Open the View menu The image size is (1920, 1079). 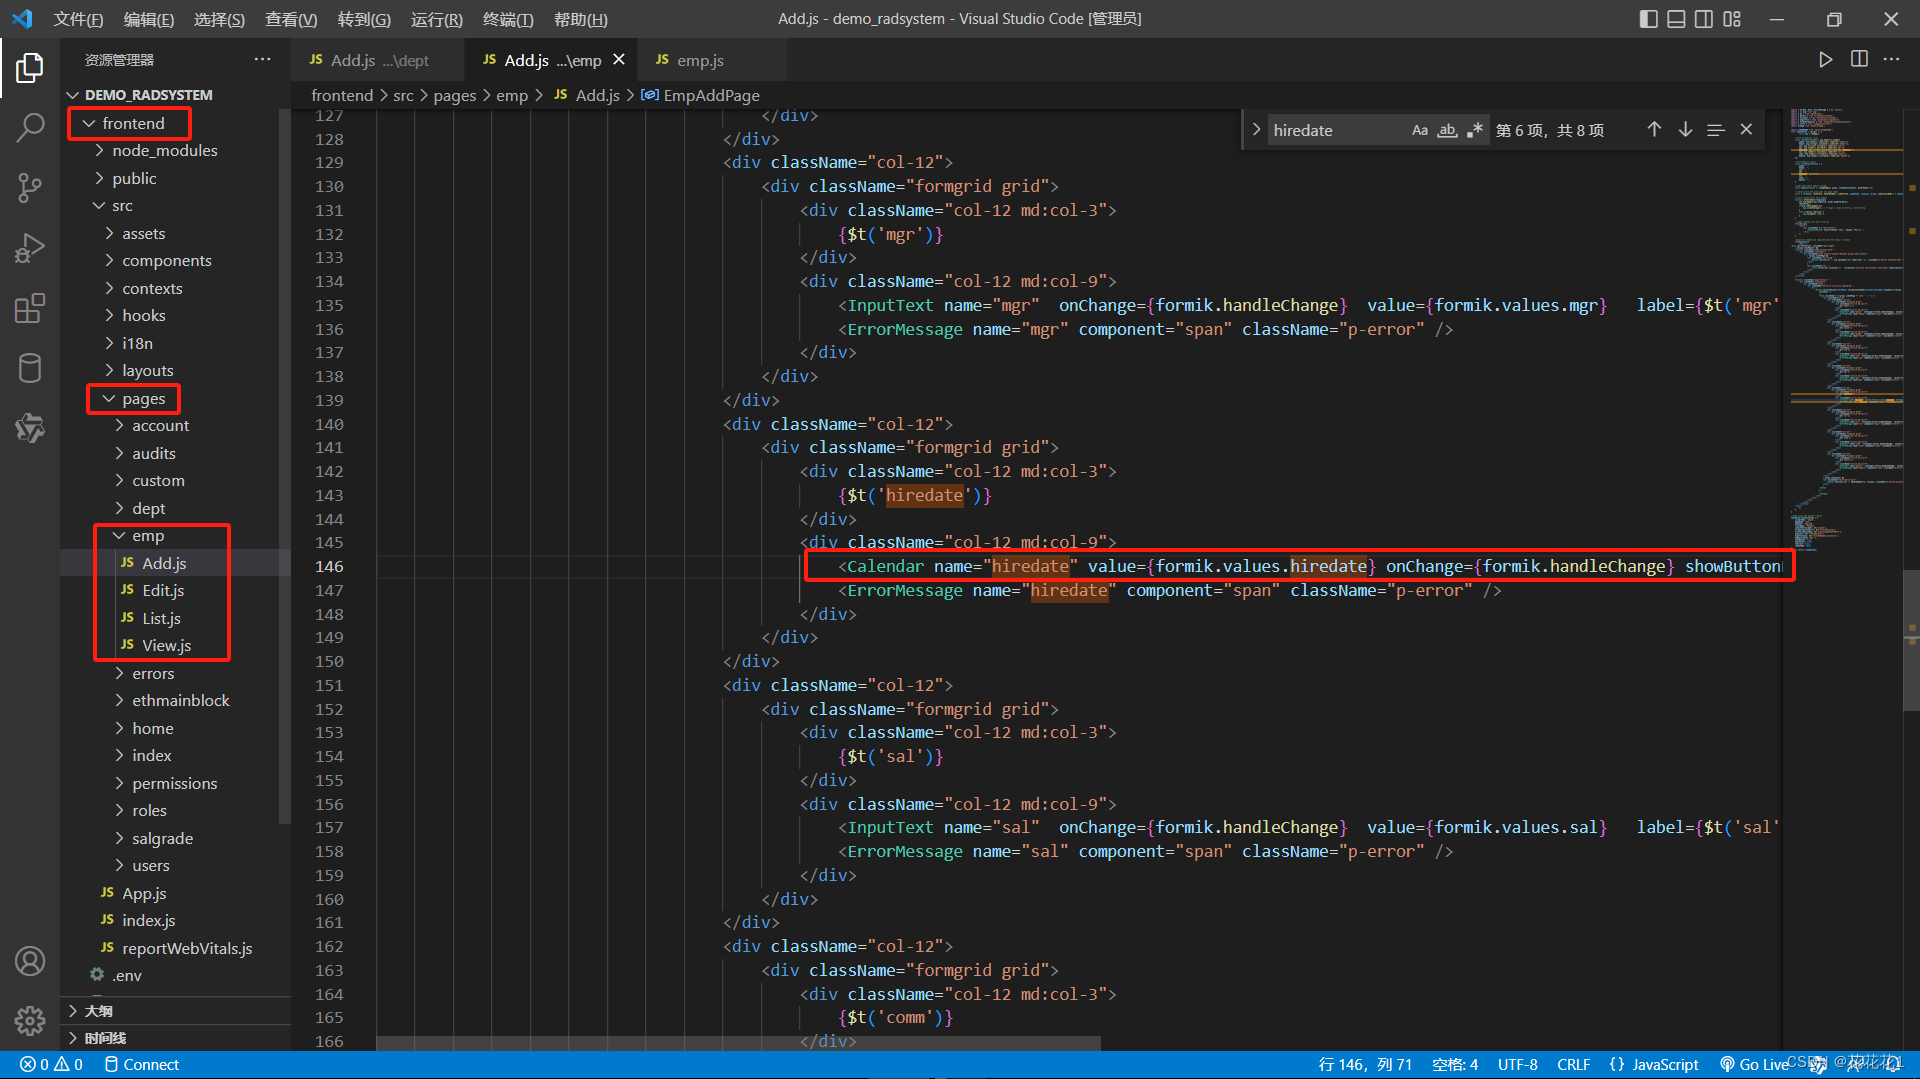[x=290, y=19]
